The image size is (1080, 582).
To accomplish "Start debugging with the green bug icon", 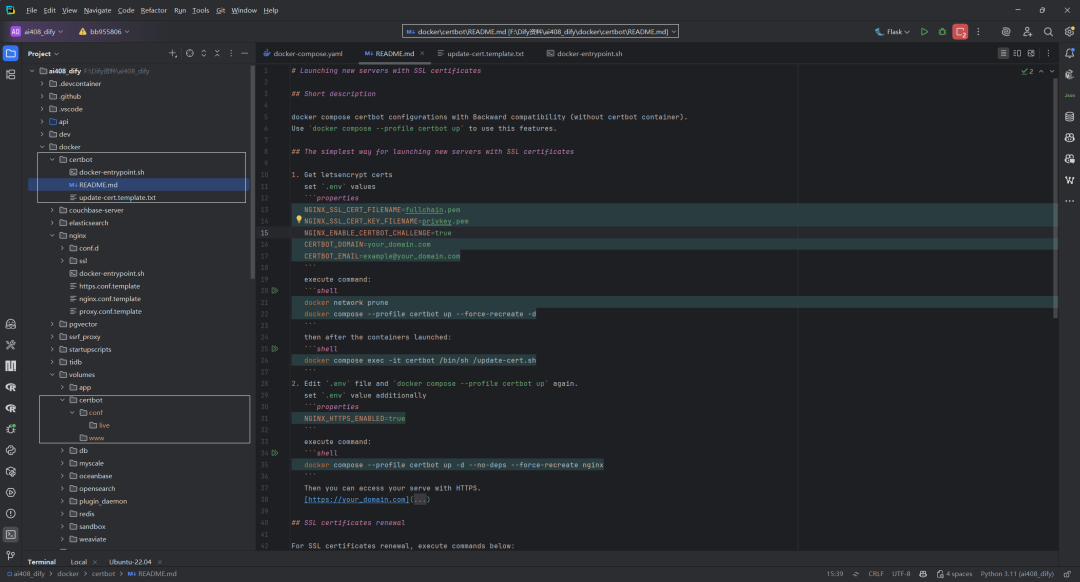I will click(x=942, y=32).
